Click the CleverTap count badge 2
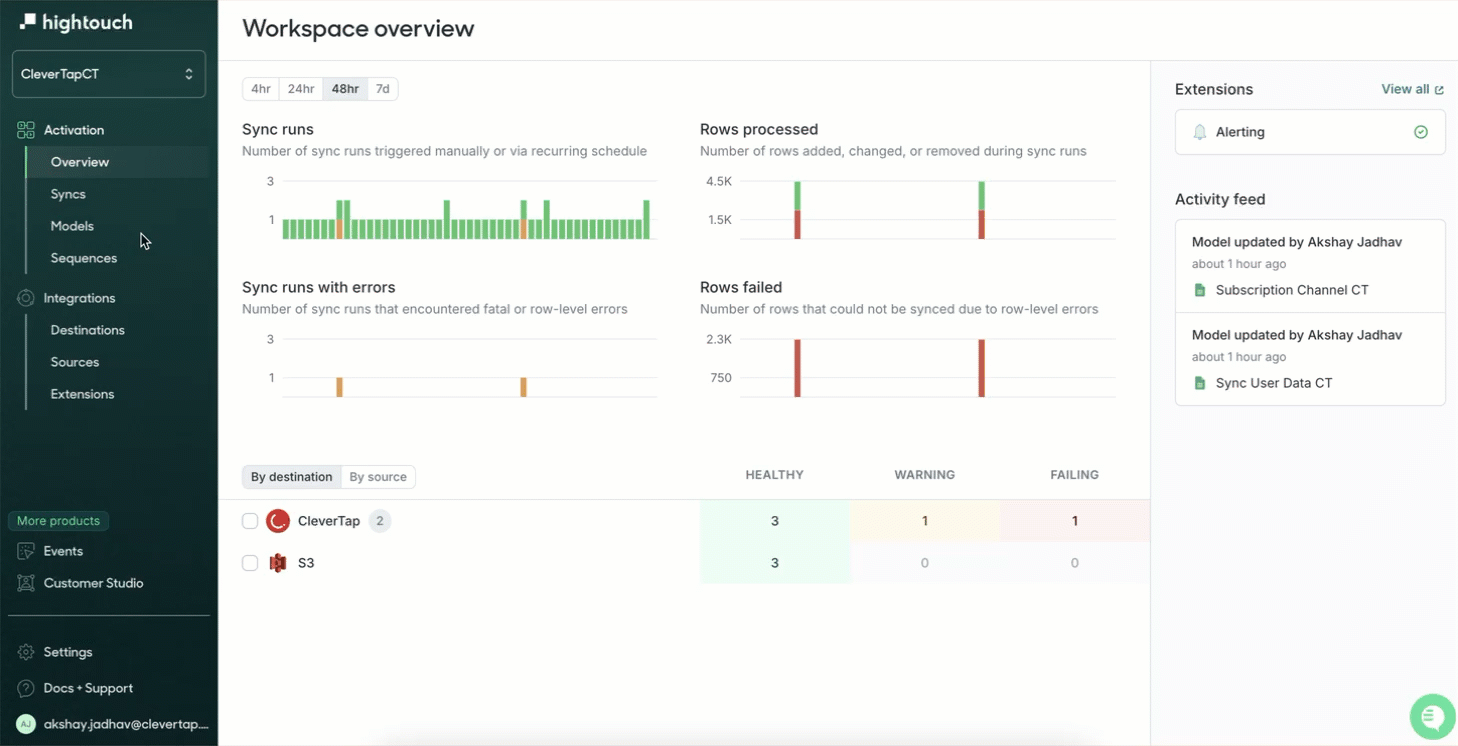This screenshot has width=1458, height=746. 380,521
